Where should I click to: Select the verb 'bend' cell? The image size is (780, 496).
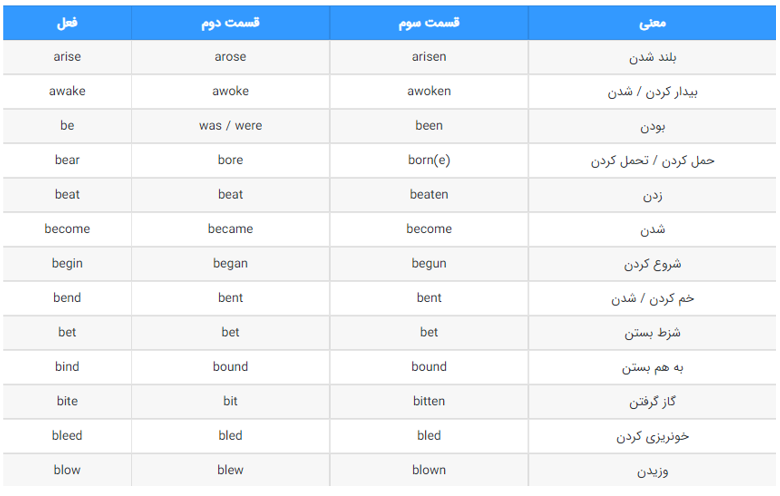point(67,298)
